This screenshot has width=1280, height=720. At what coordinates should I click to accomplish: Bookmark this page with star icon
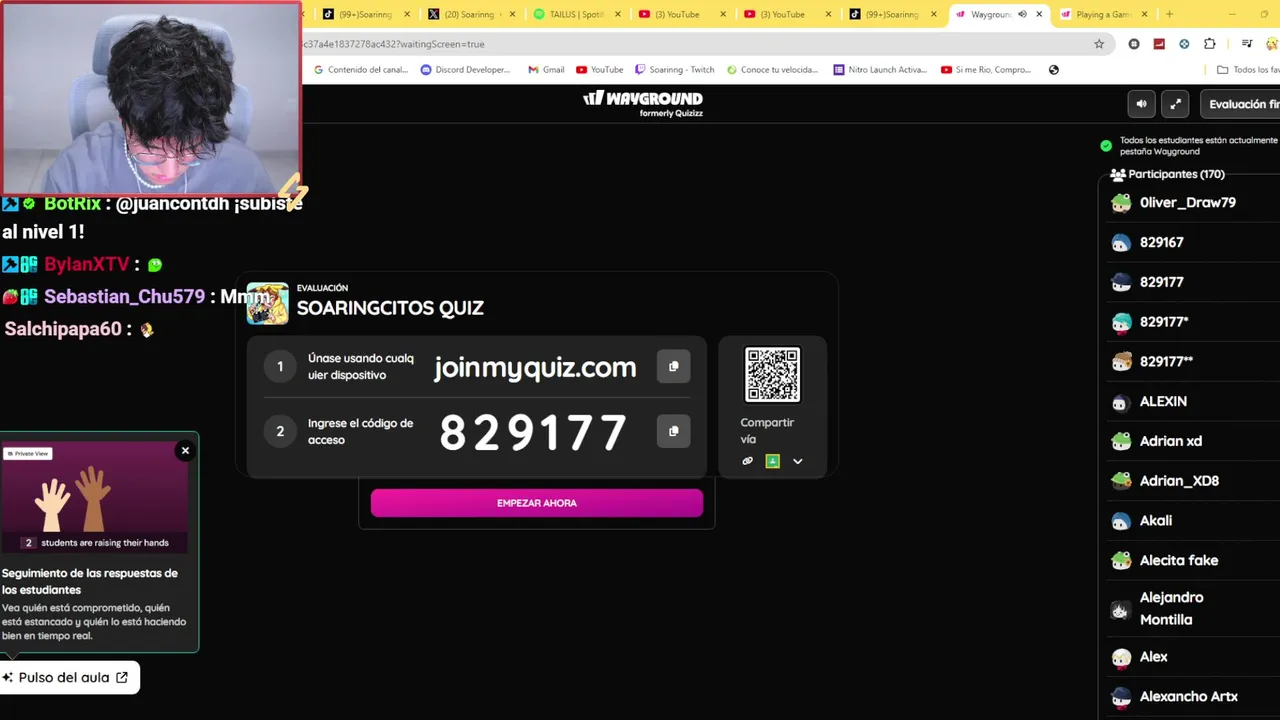click(x=1099, y=44)
